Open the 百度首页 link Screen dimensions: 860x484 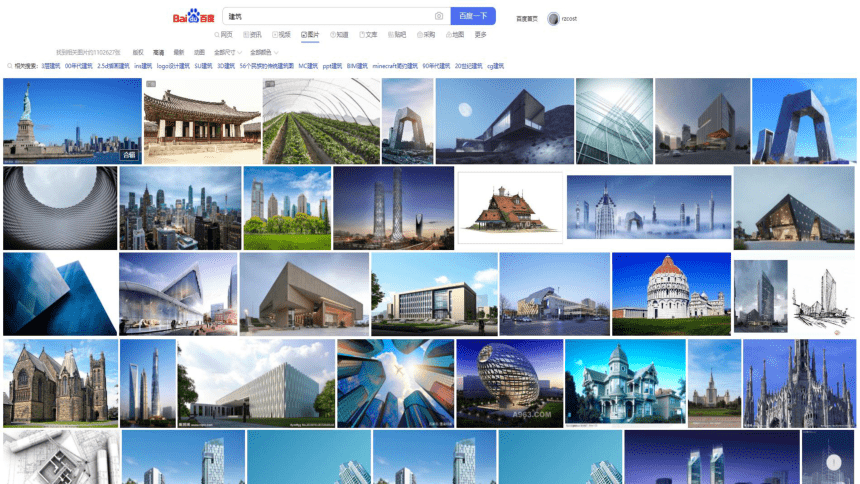(x=527, y=19)
